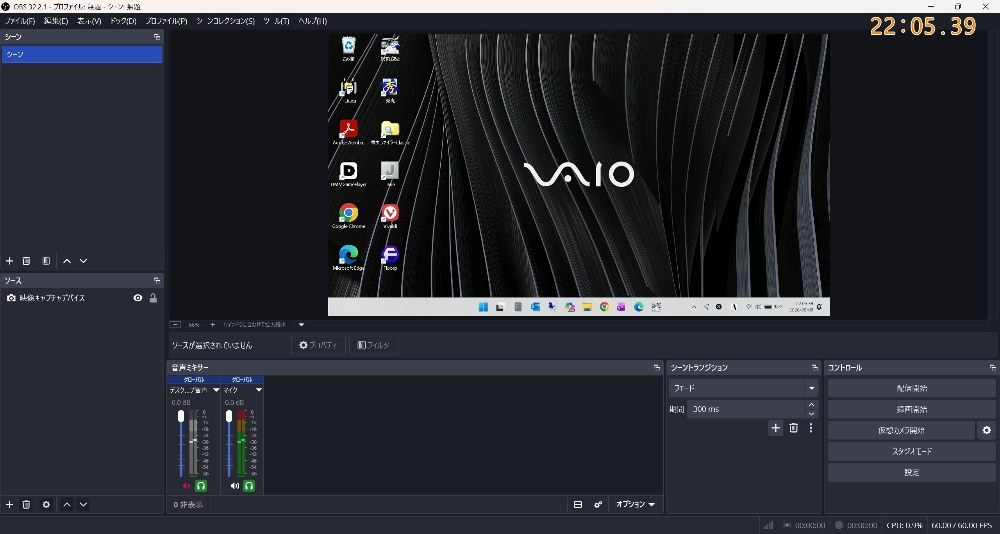Screen dimensions: 1000x534
Task: Open the 表示(V) menu
Action: click(89, 21)
